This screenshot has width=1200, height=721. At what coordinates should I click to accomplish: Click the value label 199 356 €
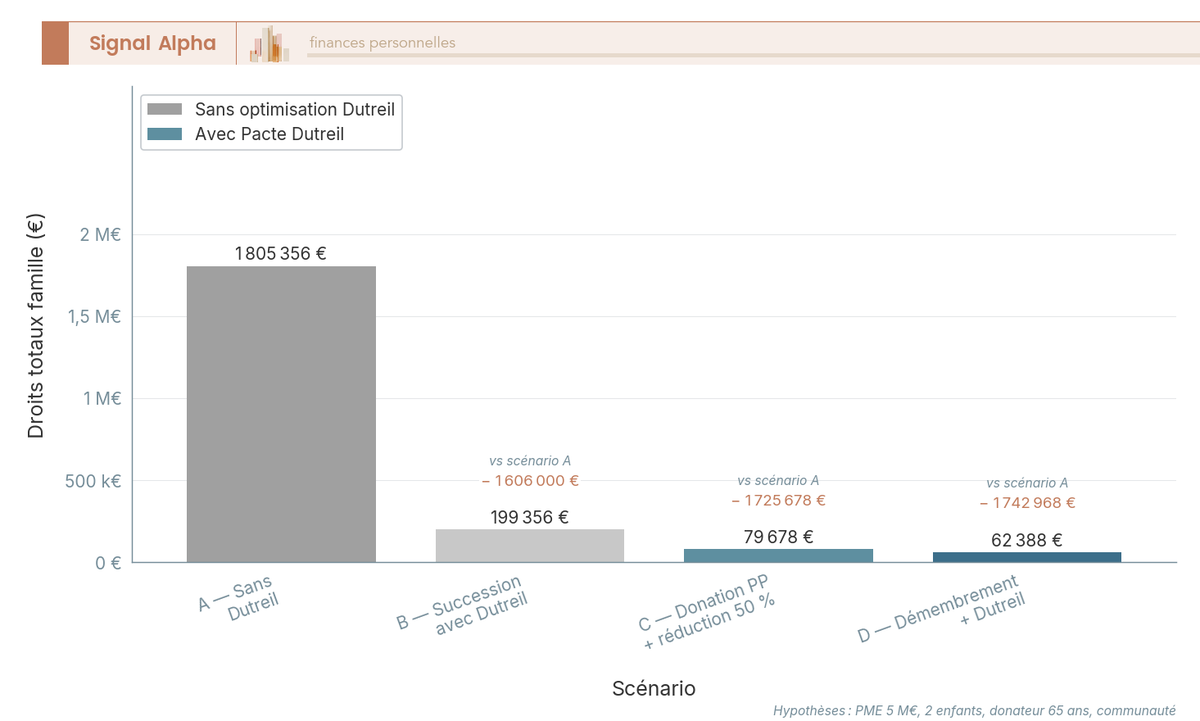[x=530, y=517]
